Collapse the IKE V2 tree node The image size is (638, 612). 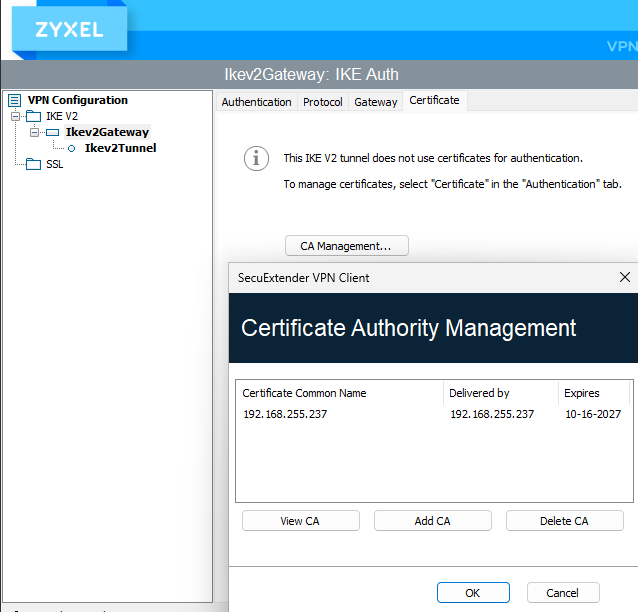pyautogui.click(x=15, y=116)
